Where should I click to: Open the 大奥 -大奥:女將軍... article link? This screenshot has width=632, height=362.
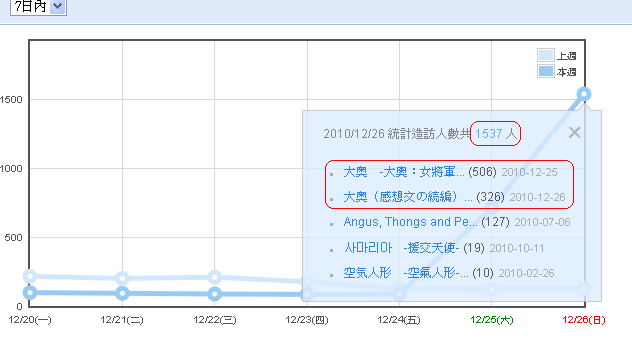[x=404, y=172]
